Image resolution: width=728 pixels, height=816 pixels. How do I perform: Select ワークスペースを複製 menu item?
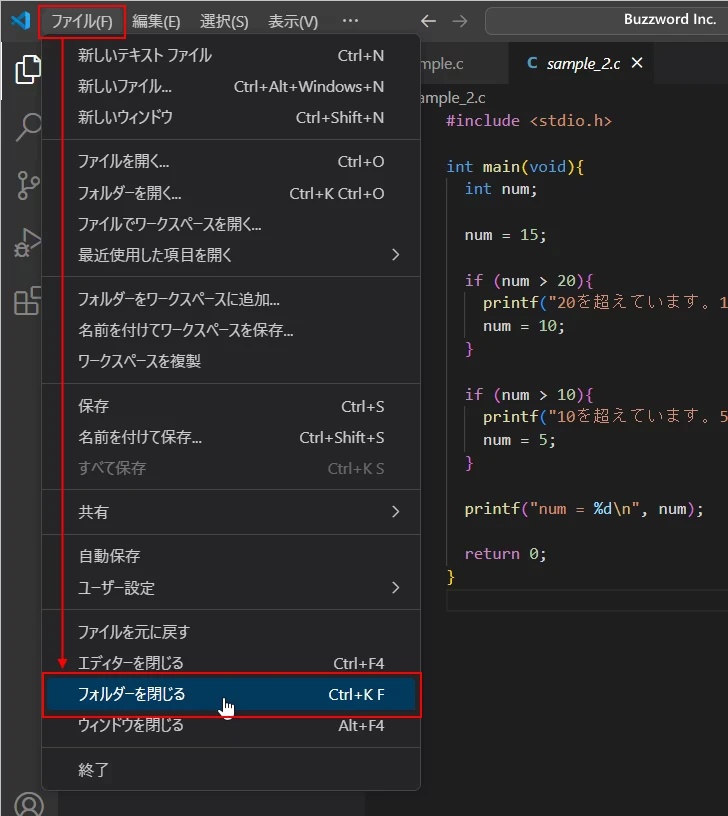coord(231,361)
